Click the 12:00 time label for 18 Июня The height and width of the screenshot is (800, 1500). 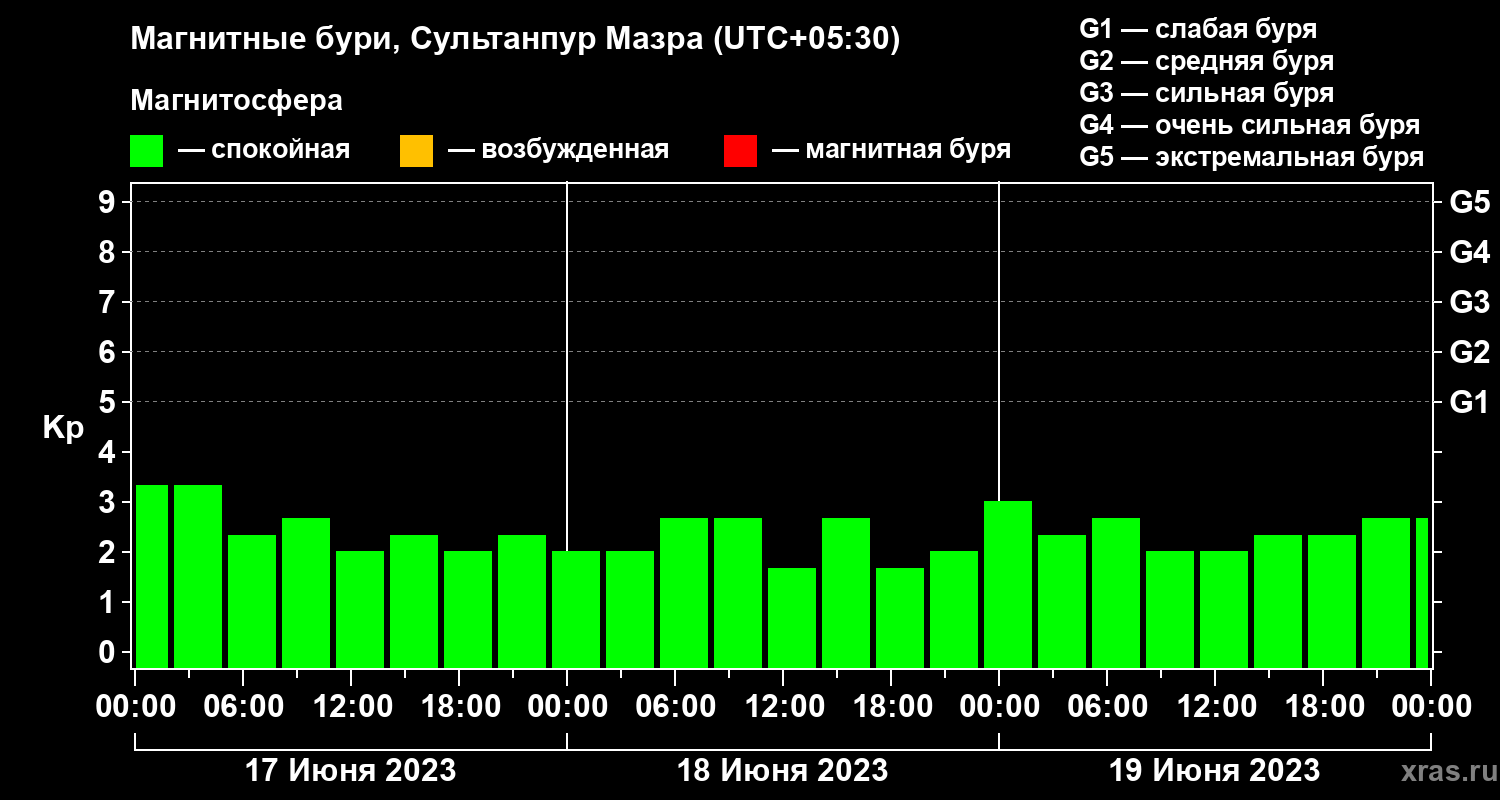[x=783, y=707]
